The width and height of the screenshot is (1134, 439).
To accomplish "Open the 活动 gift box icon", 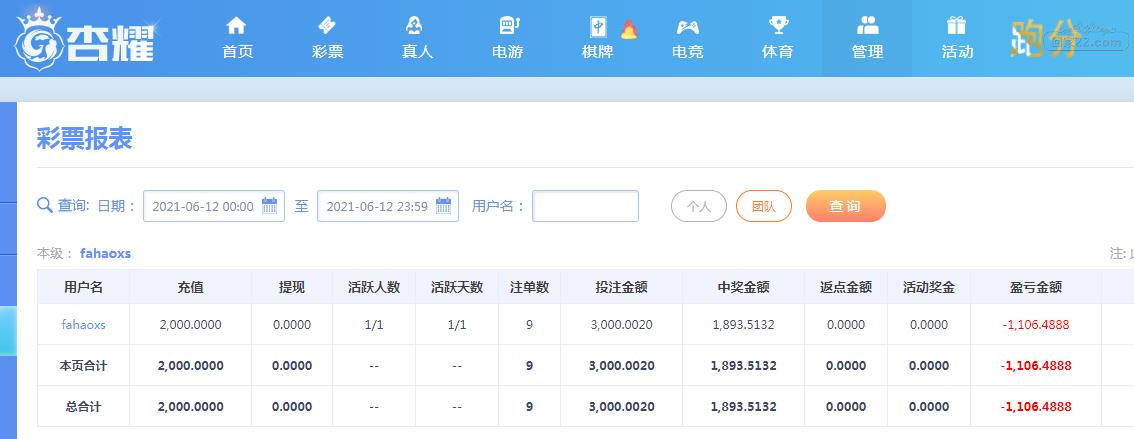I will [x=956, y=25].
